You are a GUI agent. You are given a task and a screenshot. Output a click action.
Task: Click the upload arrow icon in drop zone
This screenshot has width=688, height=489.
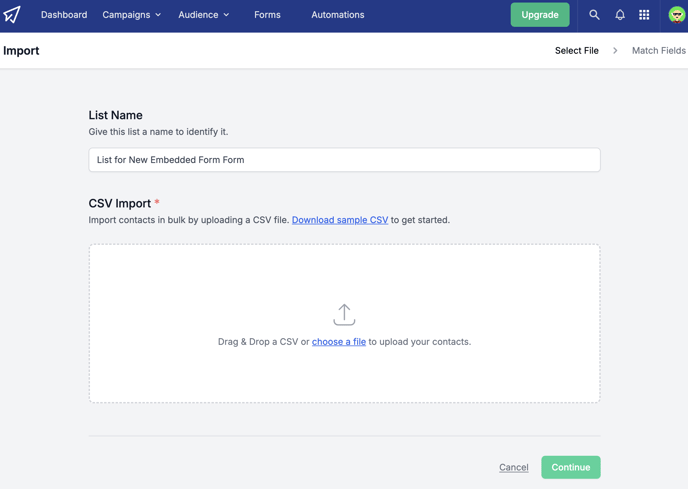[344, 315]
